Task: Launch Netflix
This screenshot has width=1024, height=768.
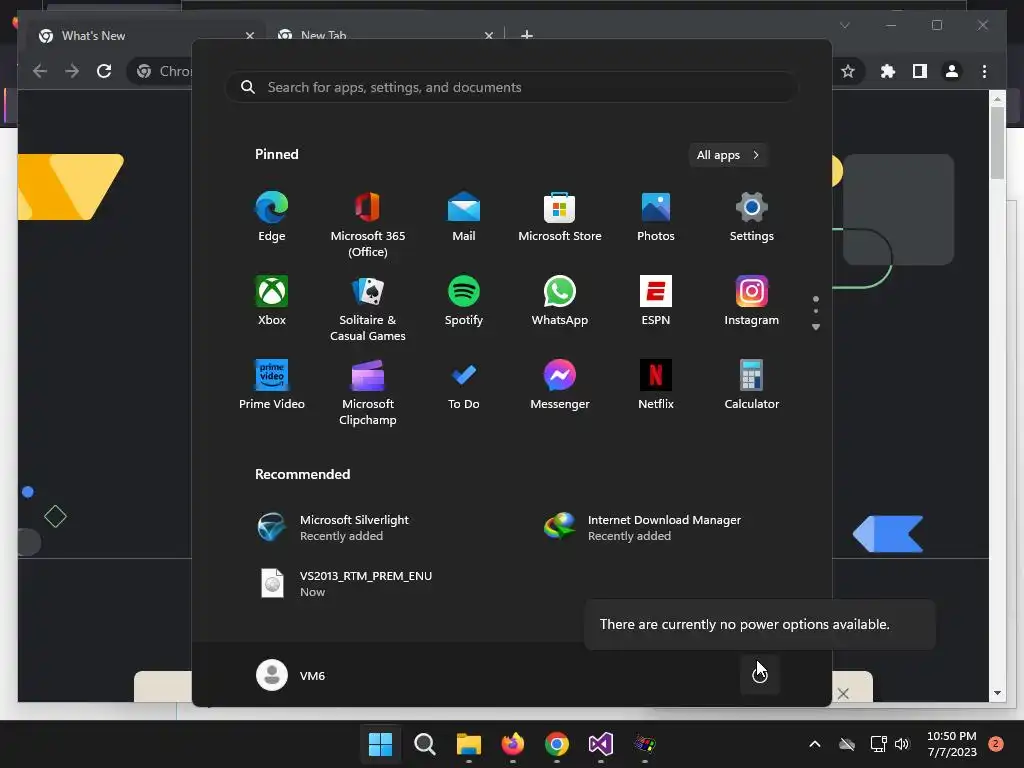Action: click(x=656, y=385)
